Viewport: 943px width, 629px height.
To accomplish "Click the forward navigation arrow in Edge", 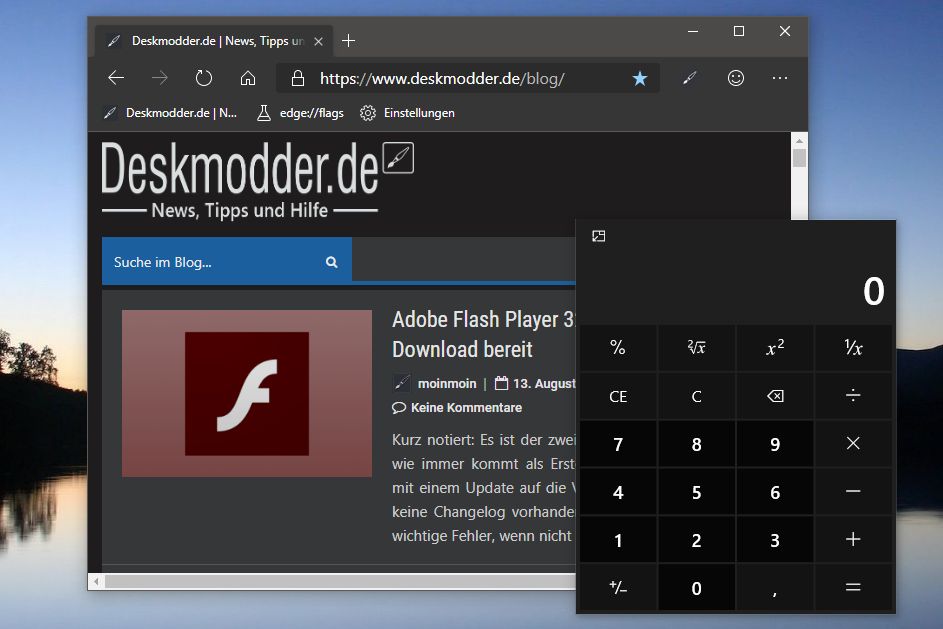I will pos(159,78).
